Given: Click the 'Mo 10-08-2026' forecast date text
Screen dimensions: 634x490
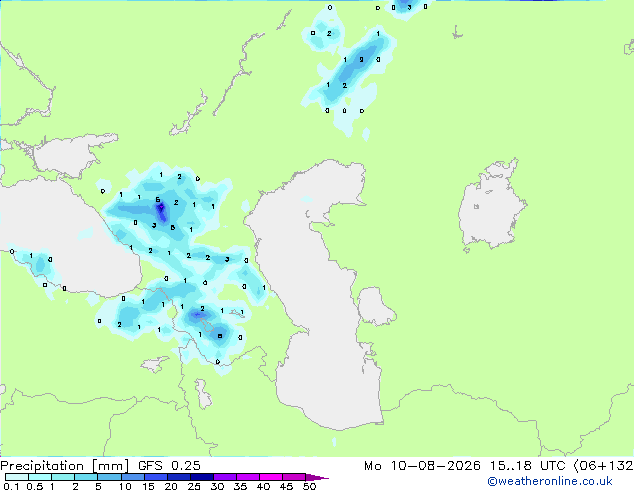Looking at the screenshot, I should click(422, 466).
